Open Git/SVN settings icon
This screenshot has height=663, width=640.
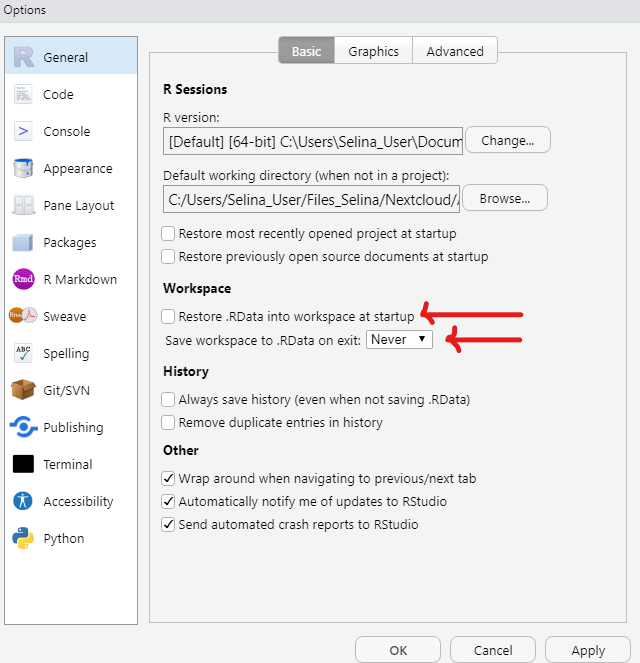(24, 391)
